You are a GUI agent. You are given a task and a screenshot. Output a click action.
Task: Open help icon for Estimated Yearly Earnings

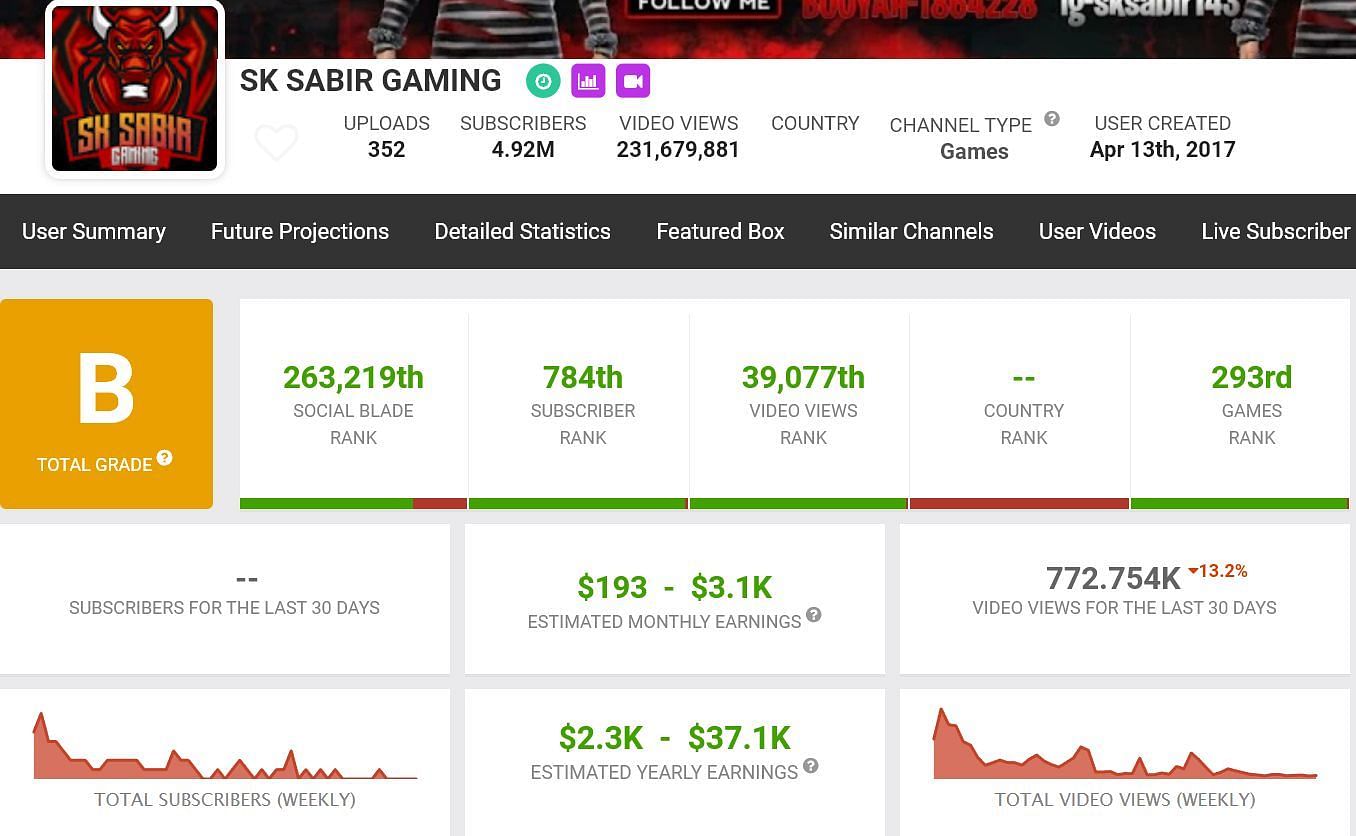(x=811, y=766)
